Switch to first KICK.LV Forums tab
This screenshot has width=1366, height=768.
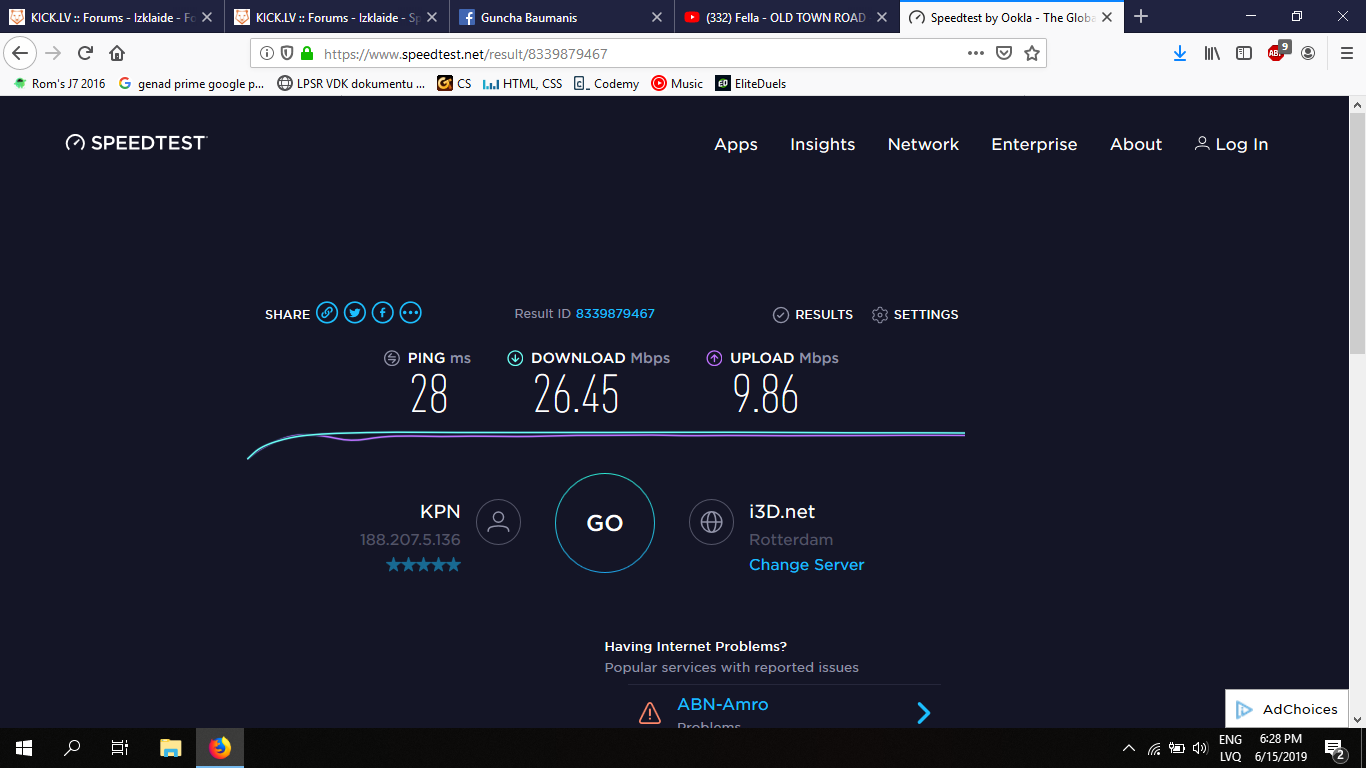point(111,17)
